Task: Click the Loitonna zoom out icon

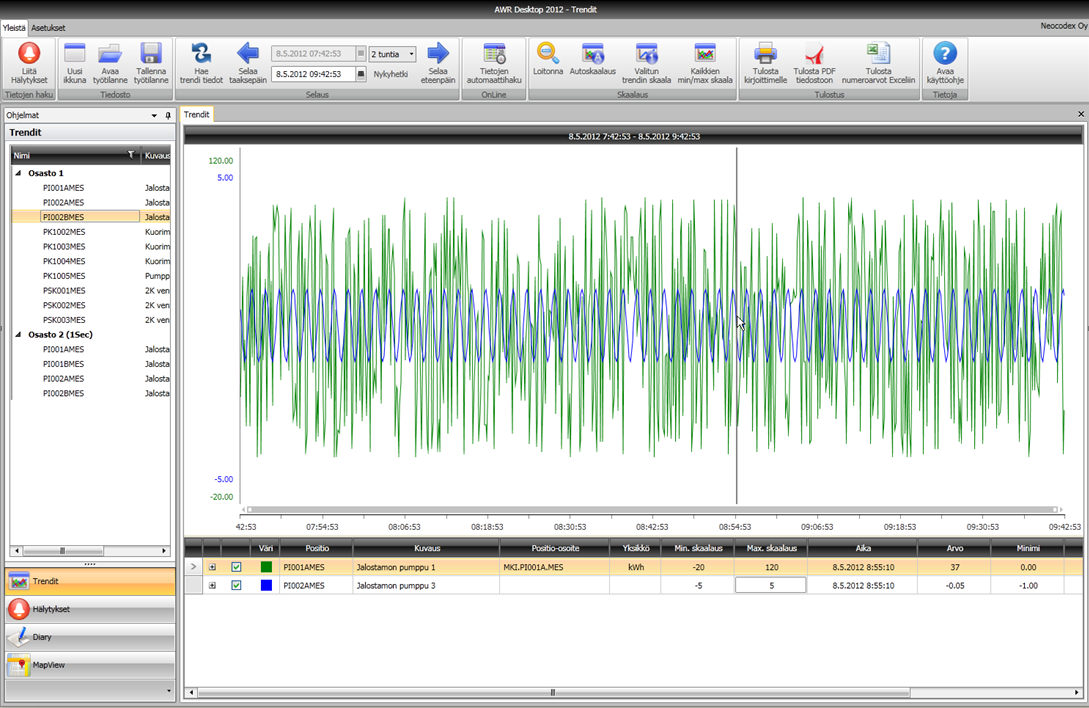Action: (x=548, y=54)
